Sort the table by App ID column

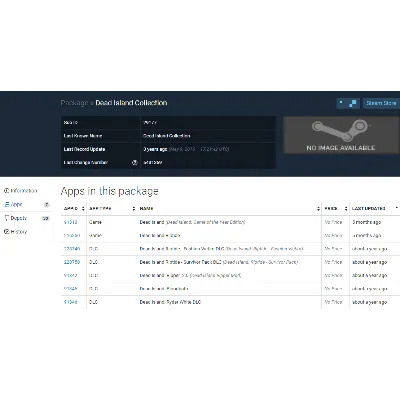point(74,209)
